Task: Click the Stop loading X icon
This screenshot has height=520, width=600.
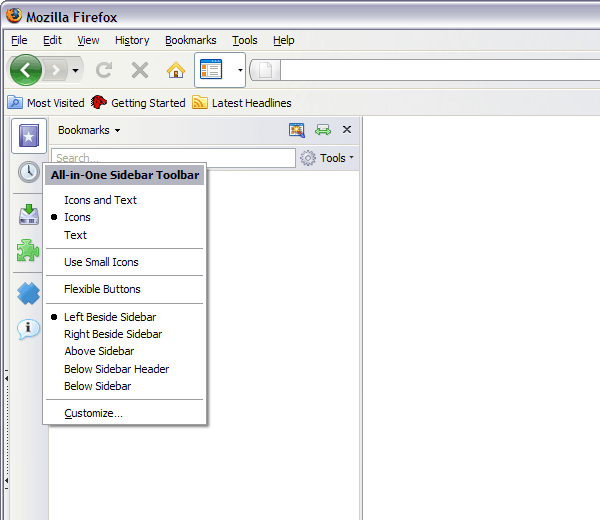Action: (x=140, y=70)
